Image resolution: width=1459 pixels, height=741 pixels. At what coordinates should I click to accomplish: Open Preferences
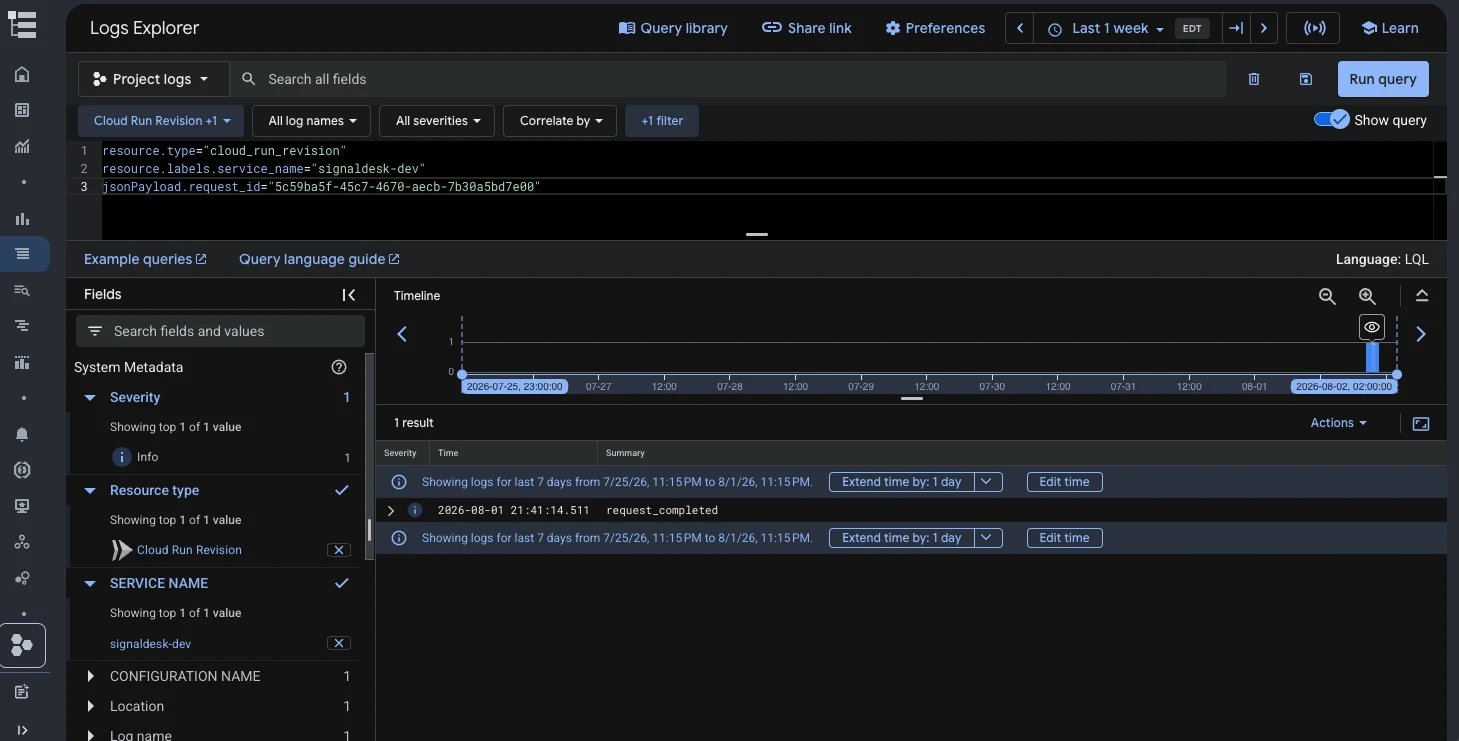pos(935,28)
